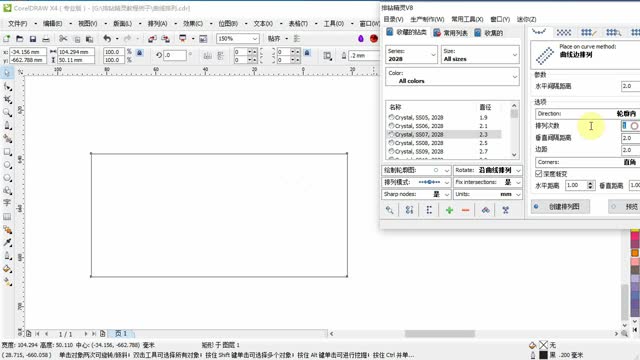The height and width of the screenshot is (360, 640).
Task: Open the Rotate dropdown
Action: coord(488,170)
